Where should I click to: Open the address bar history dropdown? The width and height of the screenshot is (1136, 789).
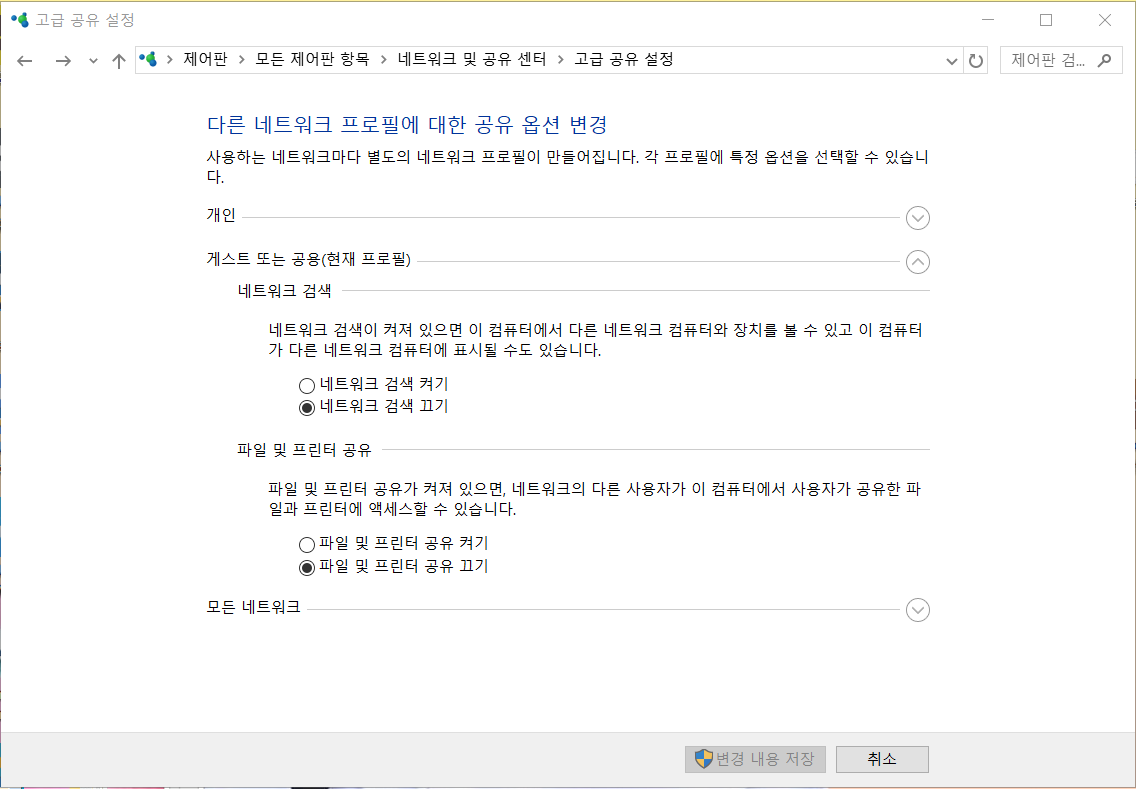[951, 59]
